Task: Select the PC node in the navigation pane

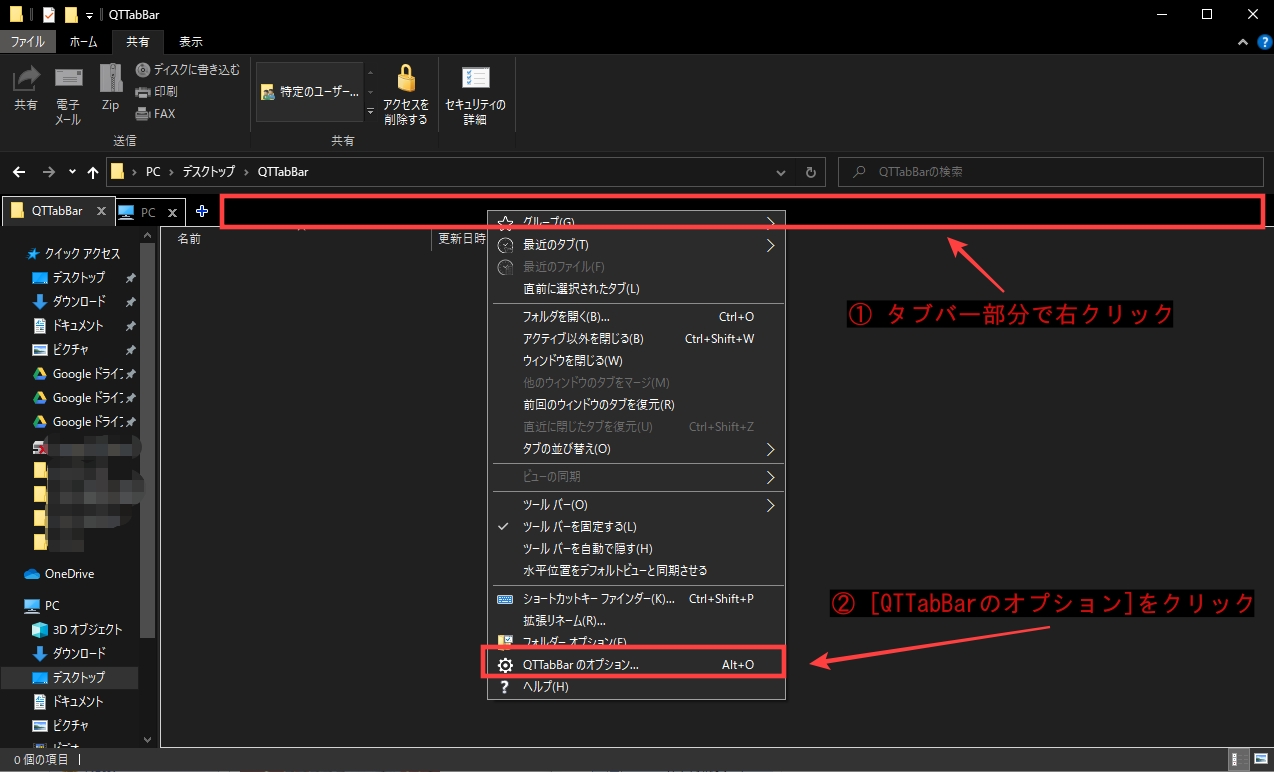Action: pos(52,606)
